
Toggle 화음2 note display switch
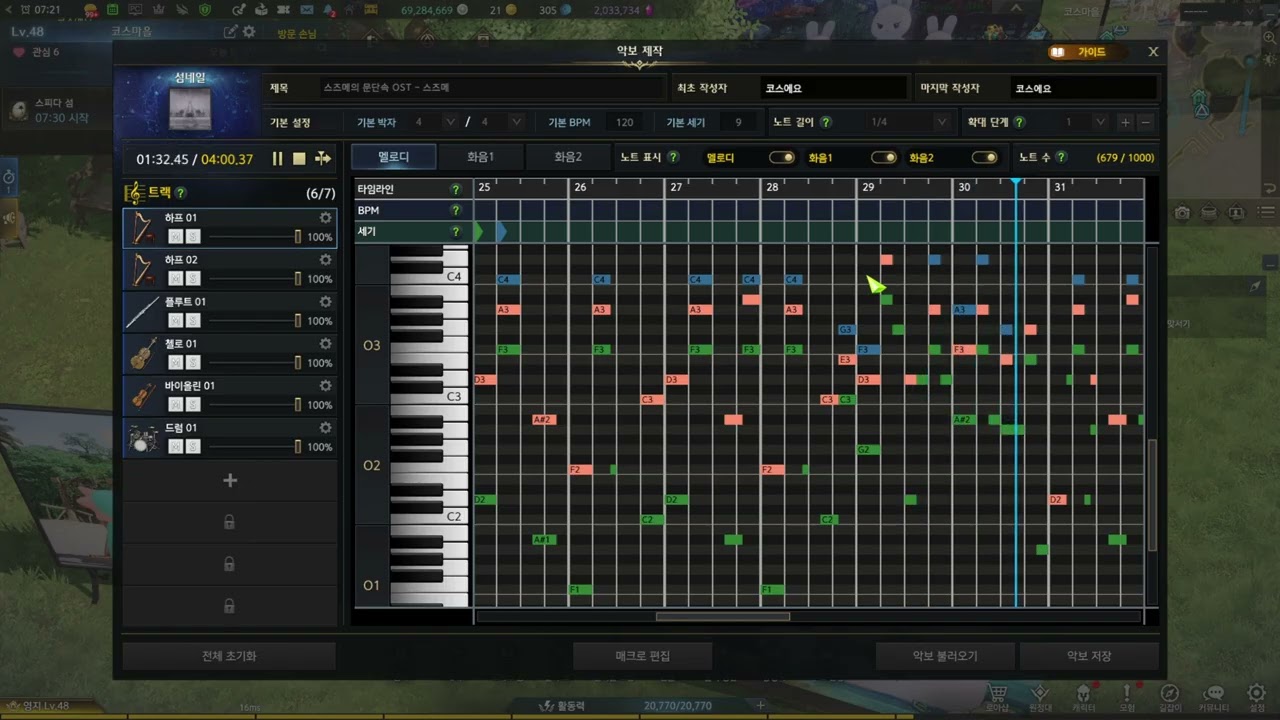984,158
